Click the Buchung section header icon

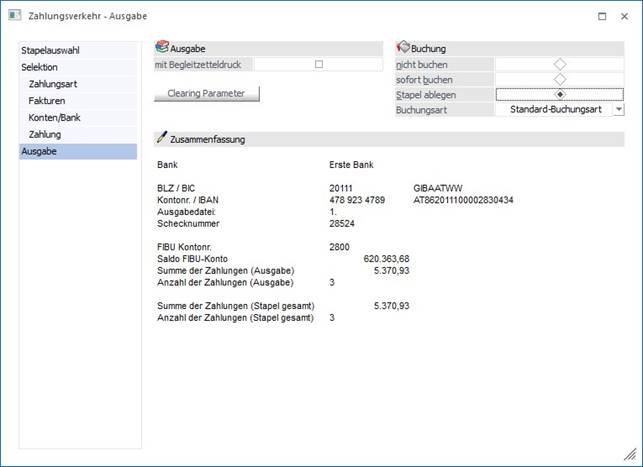pos(404,48)
